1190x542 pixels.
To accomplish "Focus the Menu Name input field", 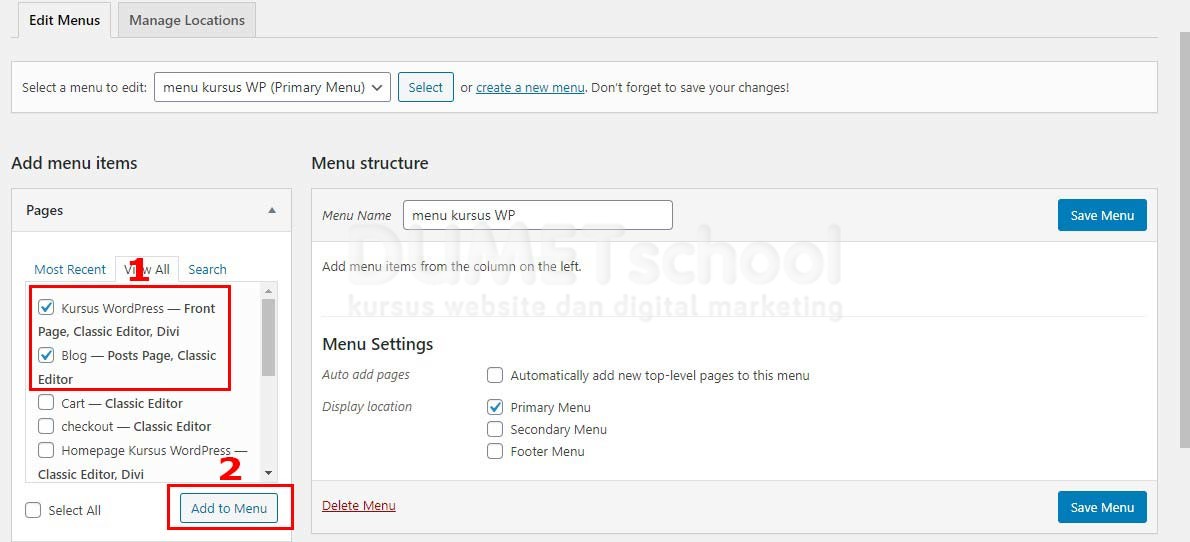I will 537,215.
